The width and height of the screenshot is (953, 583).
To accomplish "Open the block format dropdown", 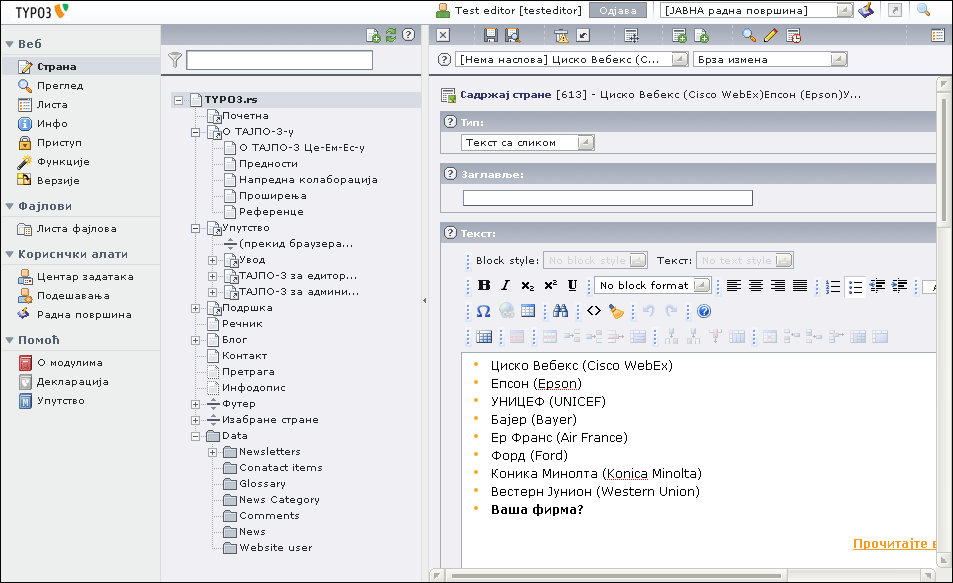I will 653,286.
